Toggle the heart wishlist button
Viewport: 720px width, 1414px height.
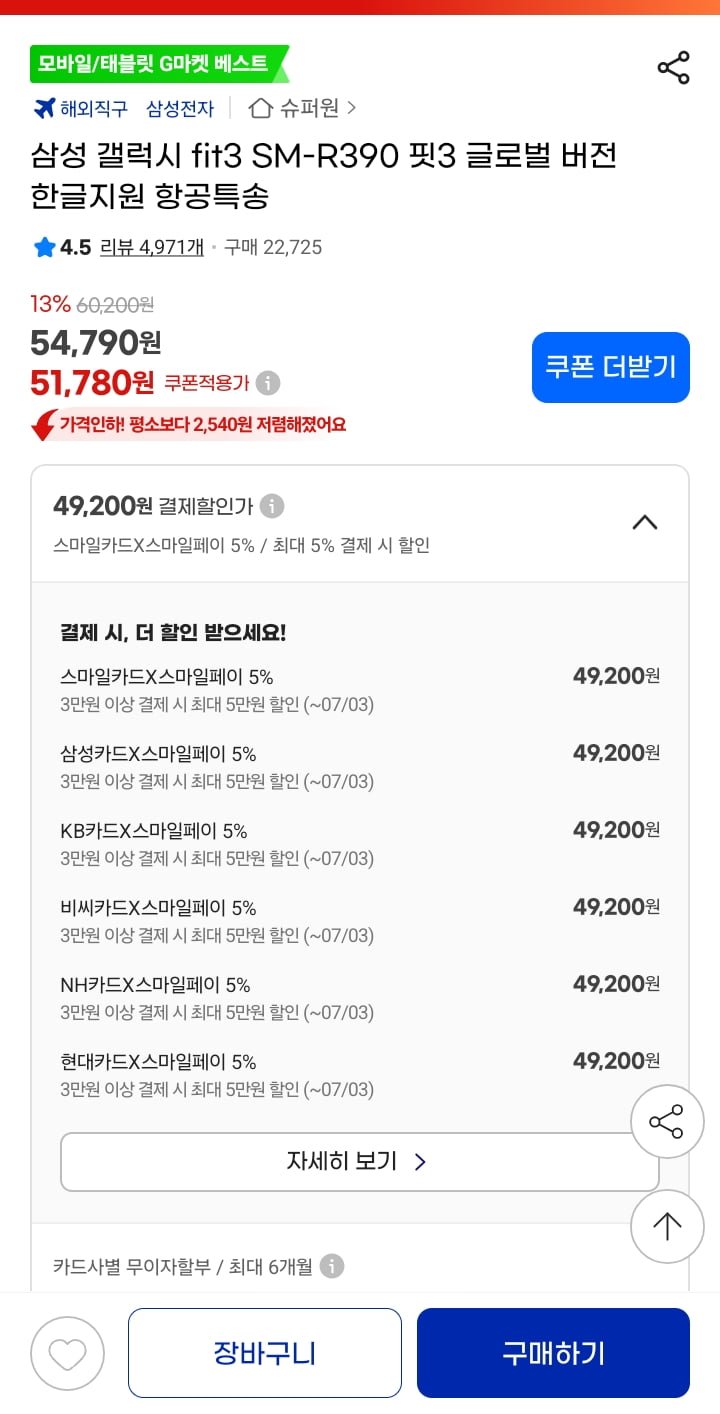68,1354
